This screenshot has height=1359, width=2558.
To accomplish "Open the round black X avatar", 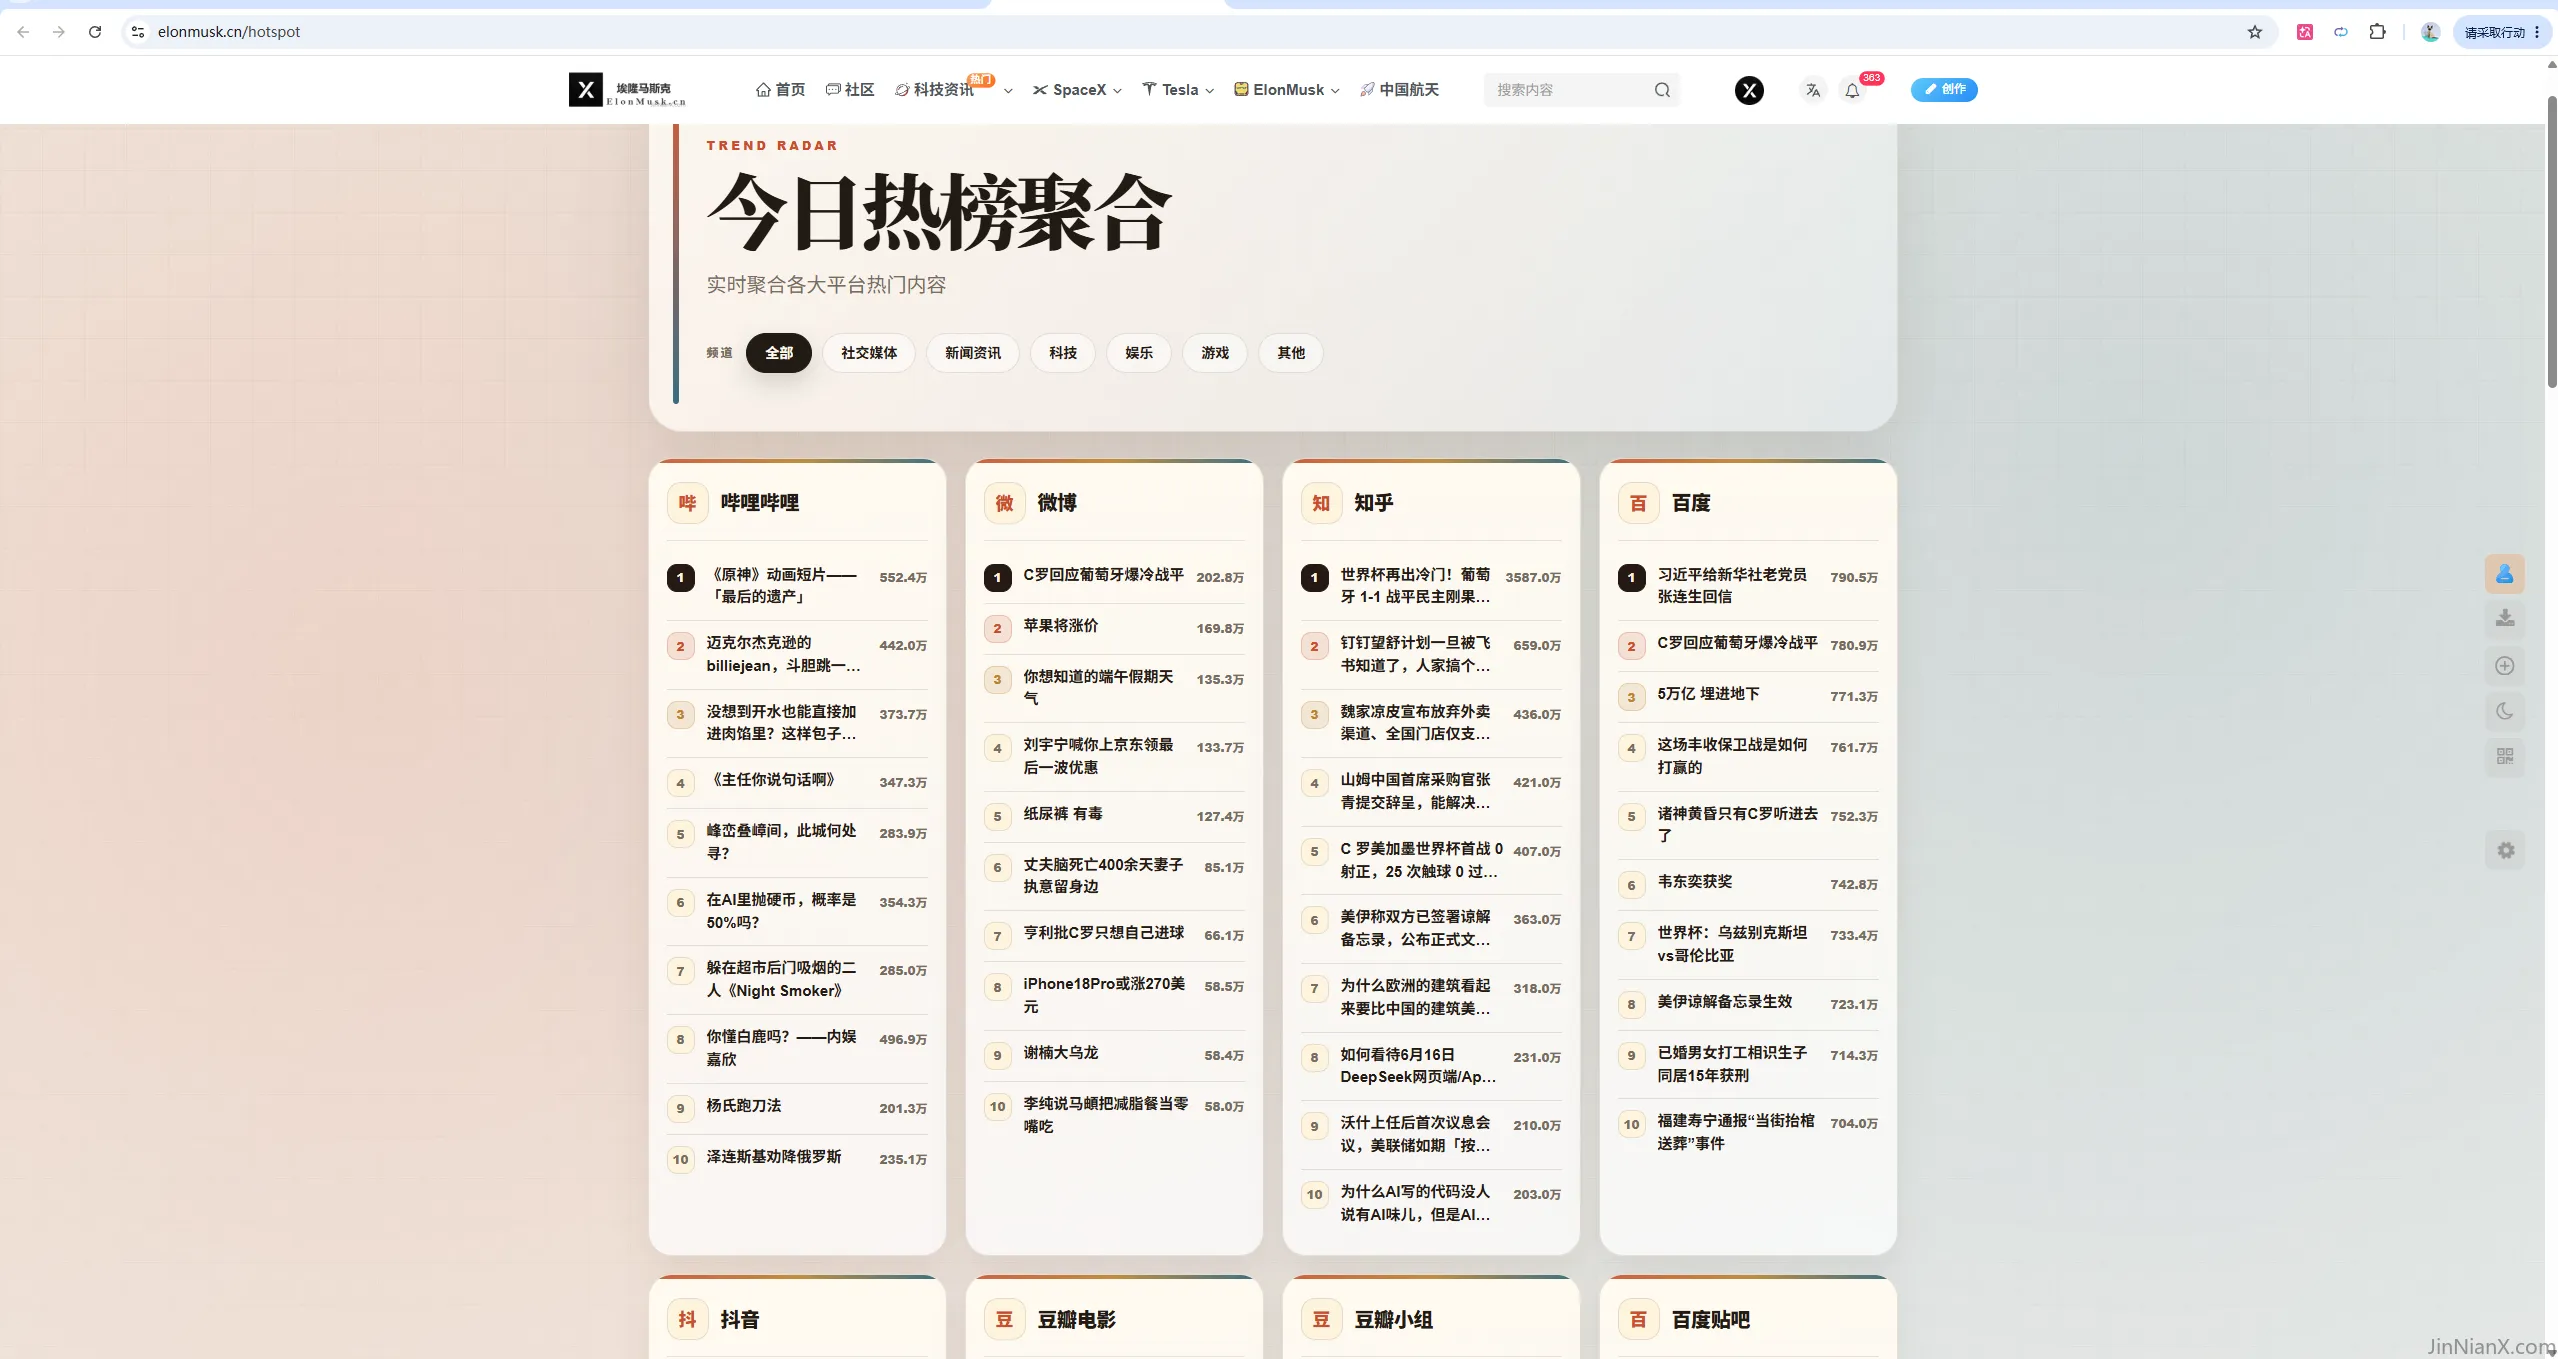I will [1749, 90].
